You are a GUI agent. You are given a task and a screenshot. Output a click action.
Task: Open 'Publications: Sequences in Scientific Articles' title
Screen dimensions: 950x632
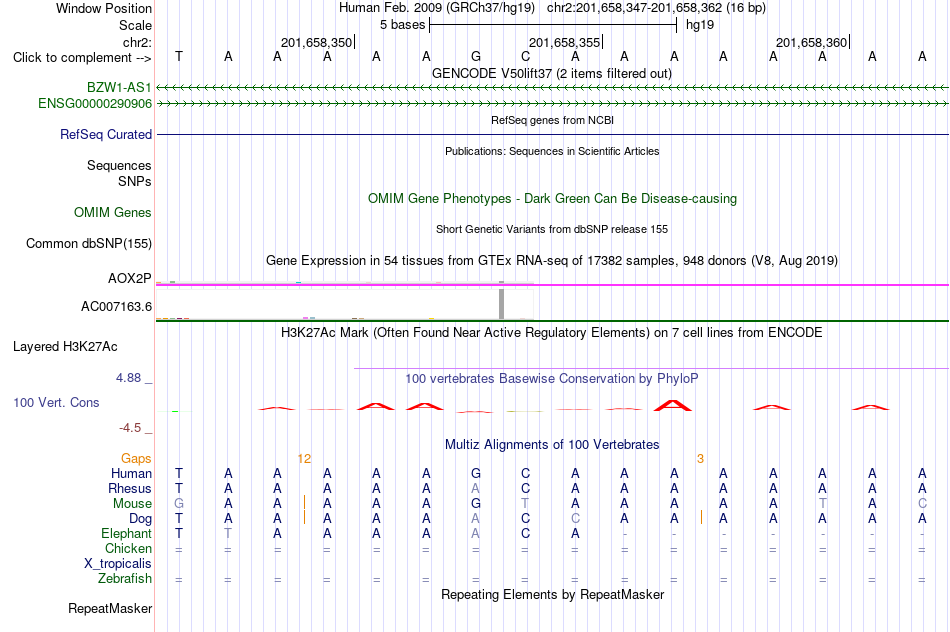coord(552,151)
